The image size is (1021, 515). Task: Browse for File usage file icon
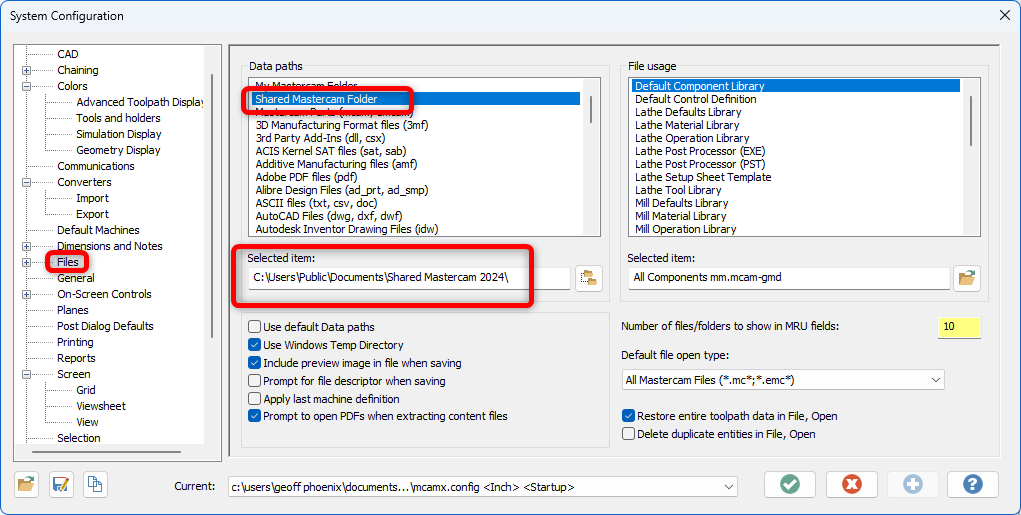(x=967, y=278)
